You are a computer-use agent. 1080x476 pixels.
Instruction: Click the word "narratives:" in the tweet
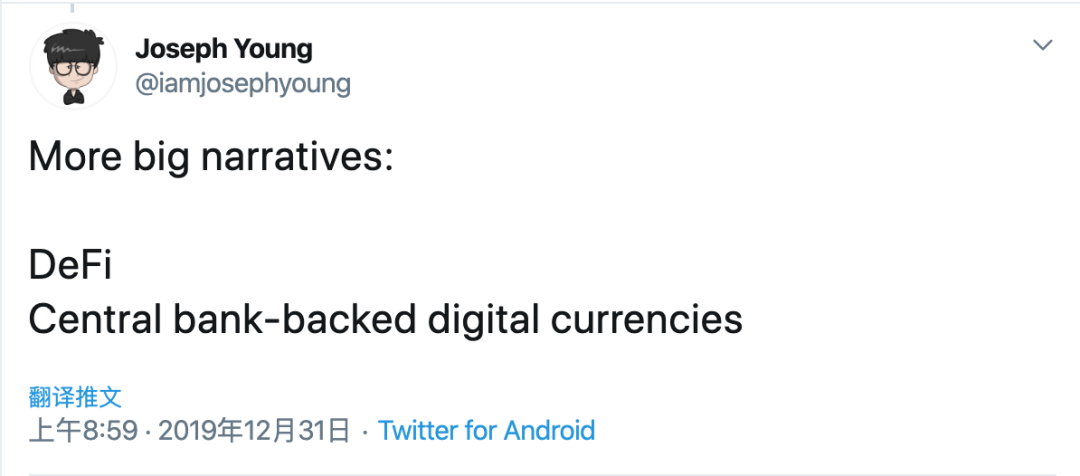tap(300, 159)
